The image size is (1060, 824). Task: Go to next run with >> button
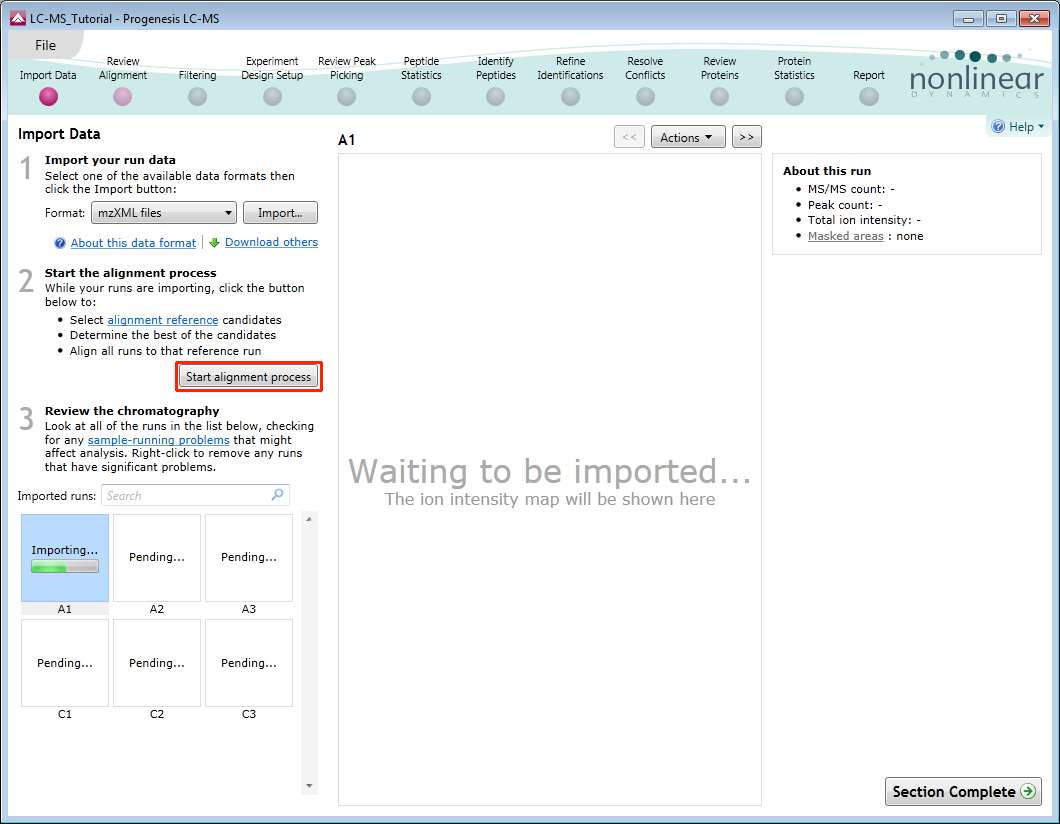[746, 137]
